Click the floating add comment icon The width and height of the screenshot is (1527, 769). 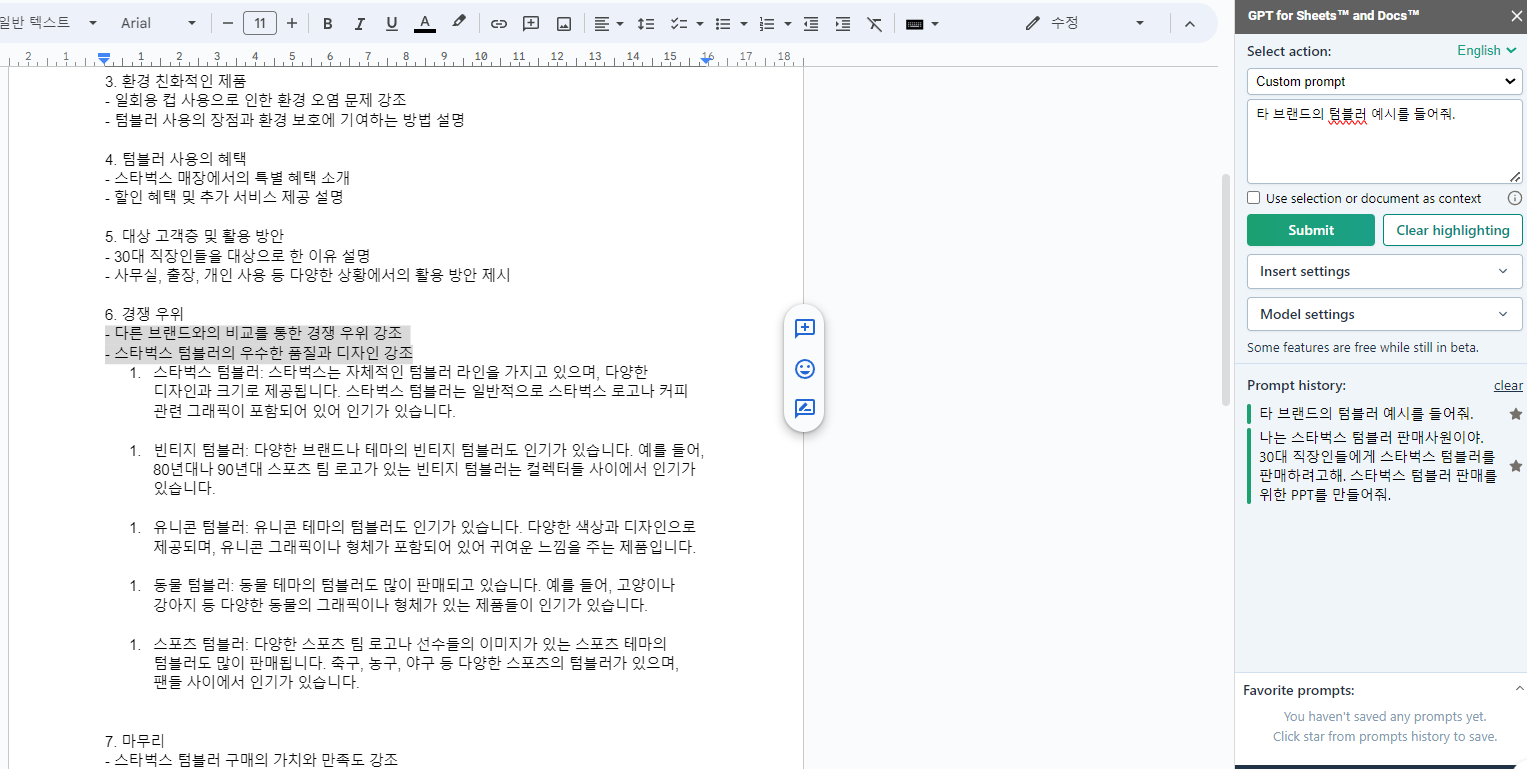pyautogui.click(x=804, y=328)
